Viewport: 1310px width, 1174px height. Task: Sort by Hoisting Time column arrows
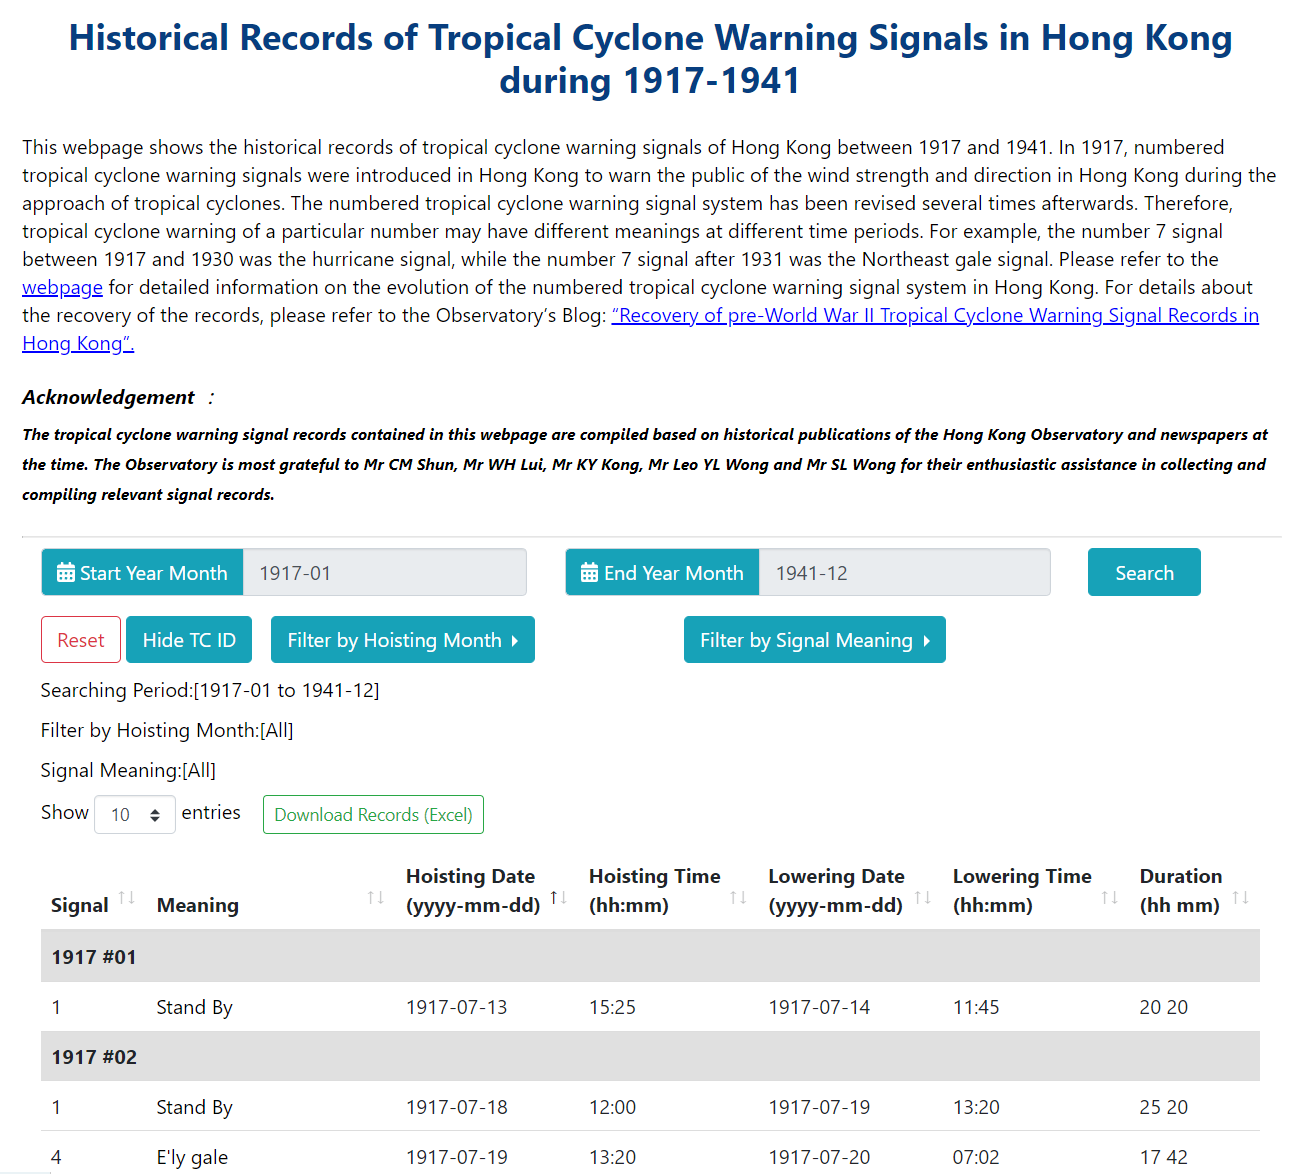coord(738,897)
